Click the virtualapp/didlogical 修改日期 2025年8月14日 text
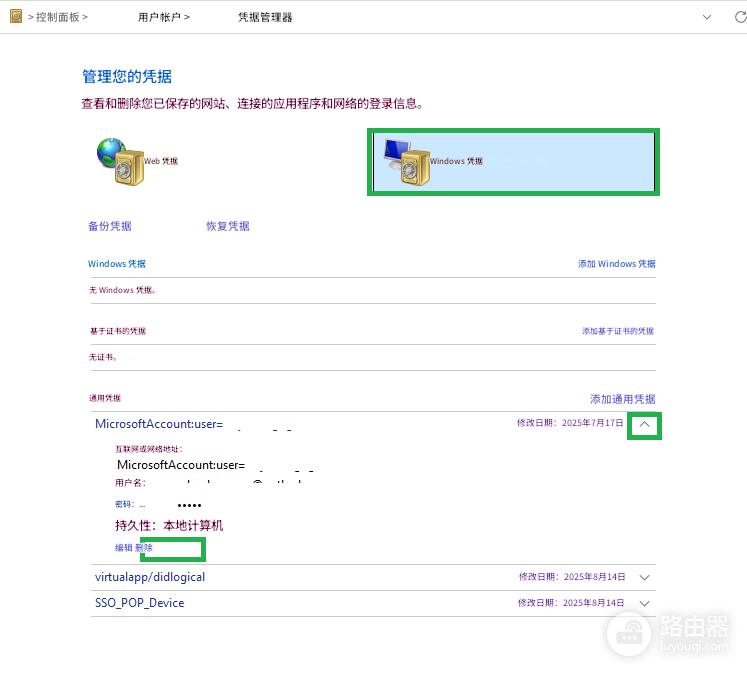The image size is (747, 674). click(x=572, y=577)
